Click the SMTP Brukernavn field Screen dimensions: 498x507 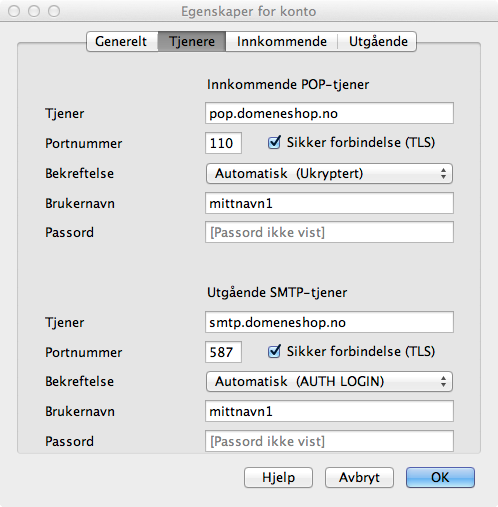coord(329,411)
